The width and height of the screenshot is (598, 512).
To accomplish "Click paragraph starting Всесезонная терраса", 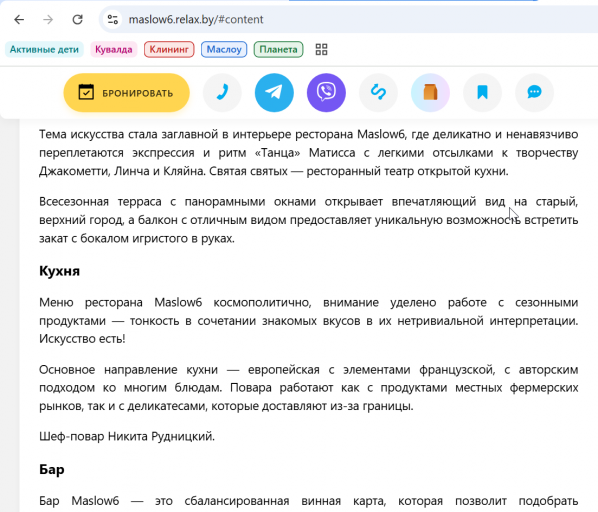I will pos(309,220).
